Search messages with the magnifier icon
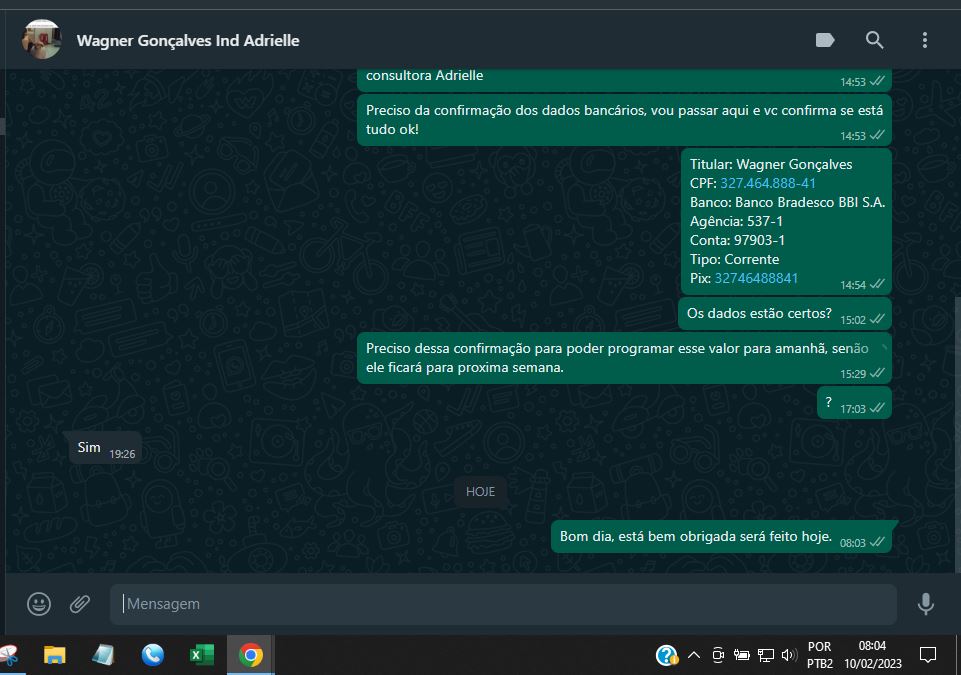 coord(875,40)
